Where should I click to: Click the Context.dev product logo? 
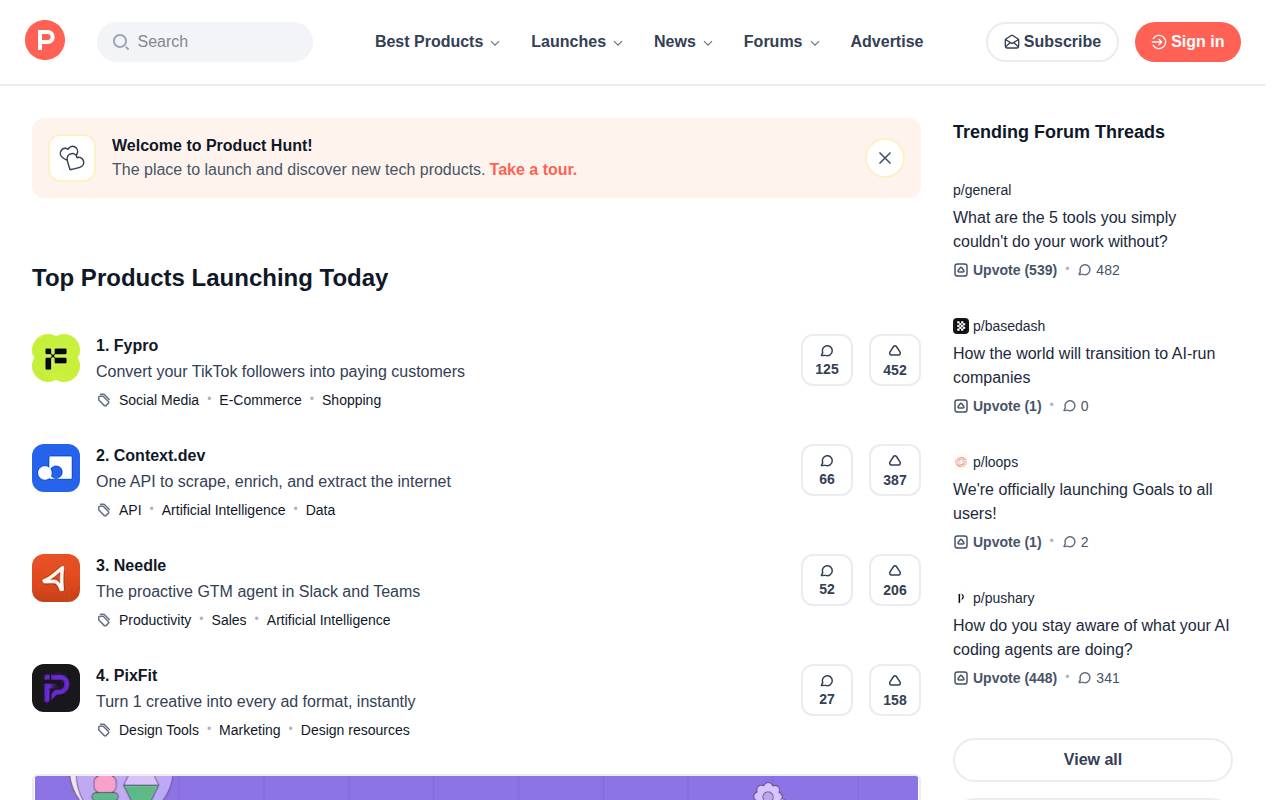tap(56, 468)
